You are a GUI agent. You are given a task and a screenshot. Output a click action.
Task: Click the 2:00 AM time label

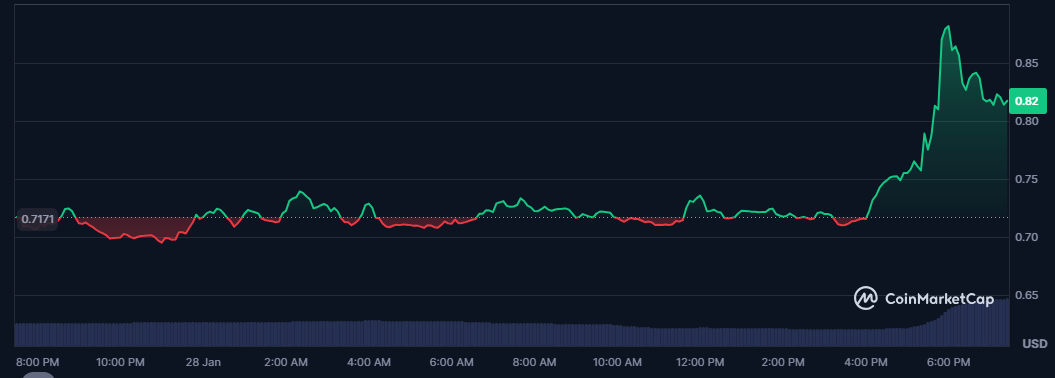(286, 363)
